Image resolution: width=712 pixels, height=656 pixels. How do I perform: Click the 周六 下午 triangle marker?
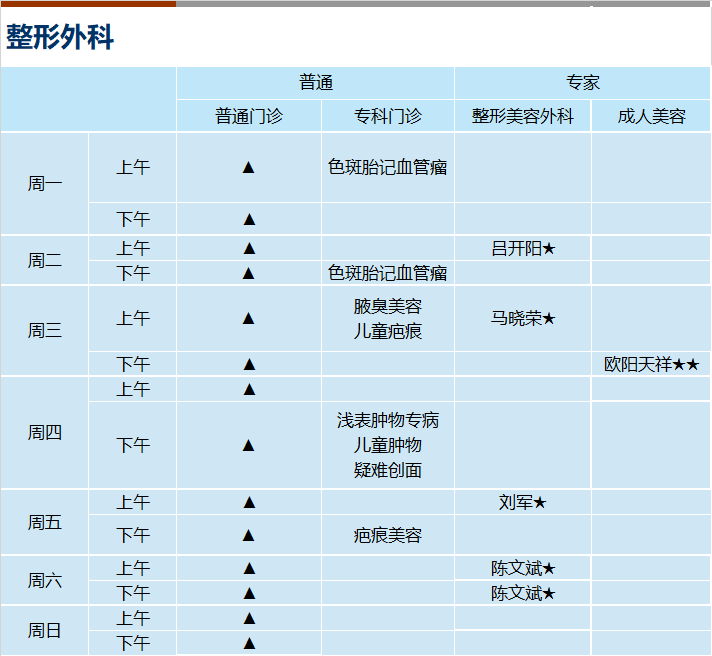[249, 593]
